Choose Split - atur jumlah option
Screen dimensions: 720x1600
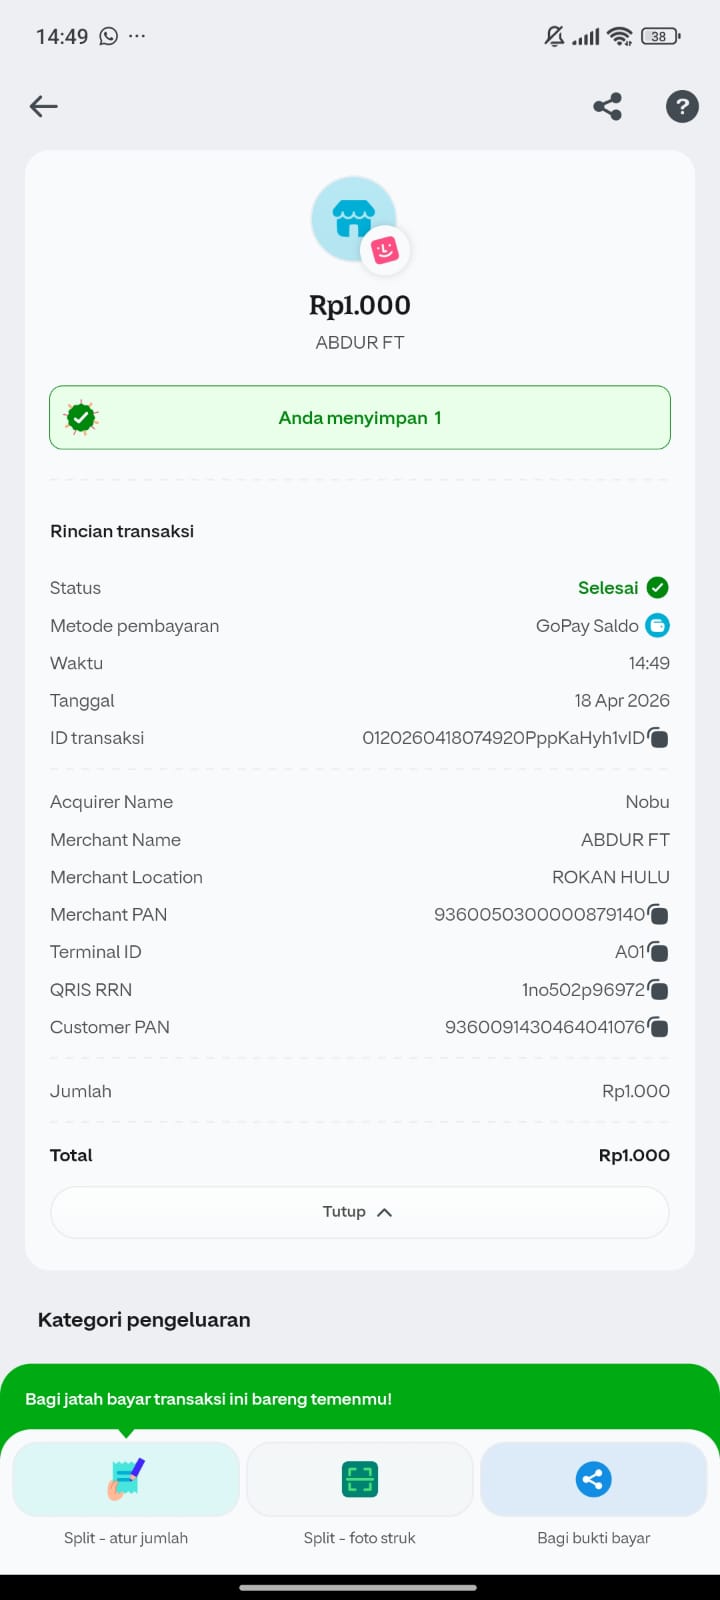[126, 1480]
